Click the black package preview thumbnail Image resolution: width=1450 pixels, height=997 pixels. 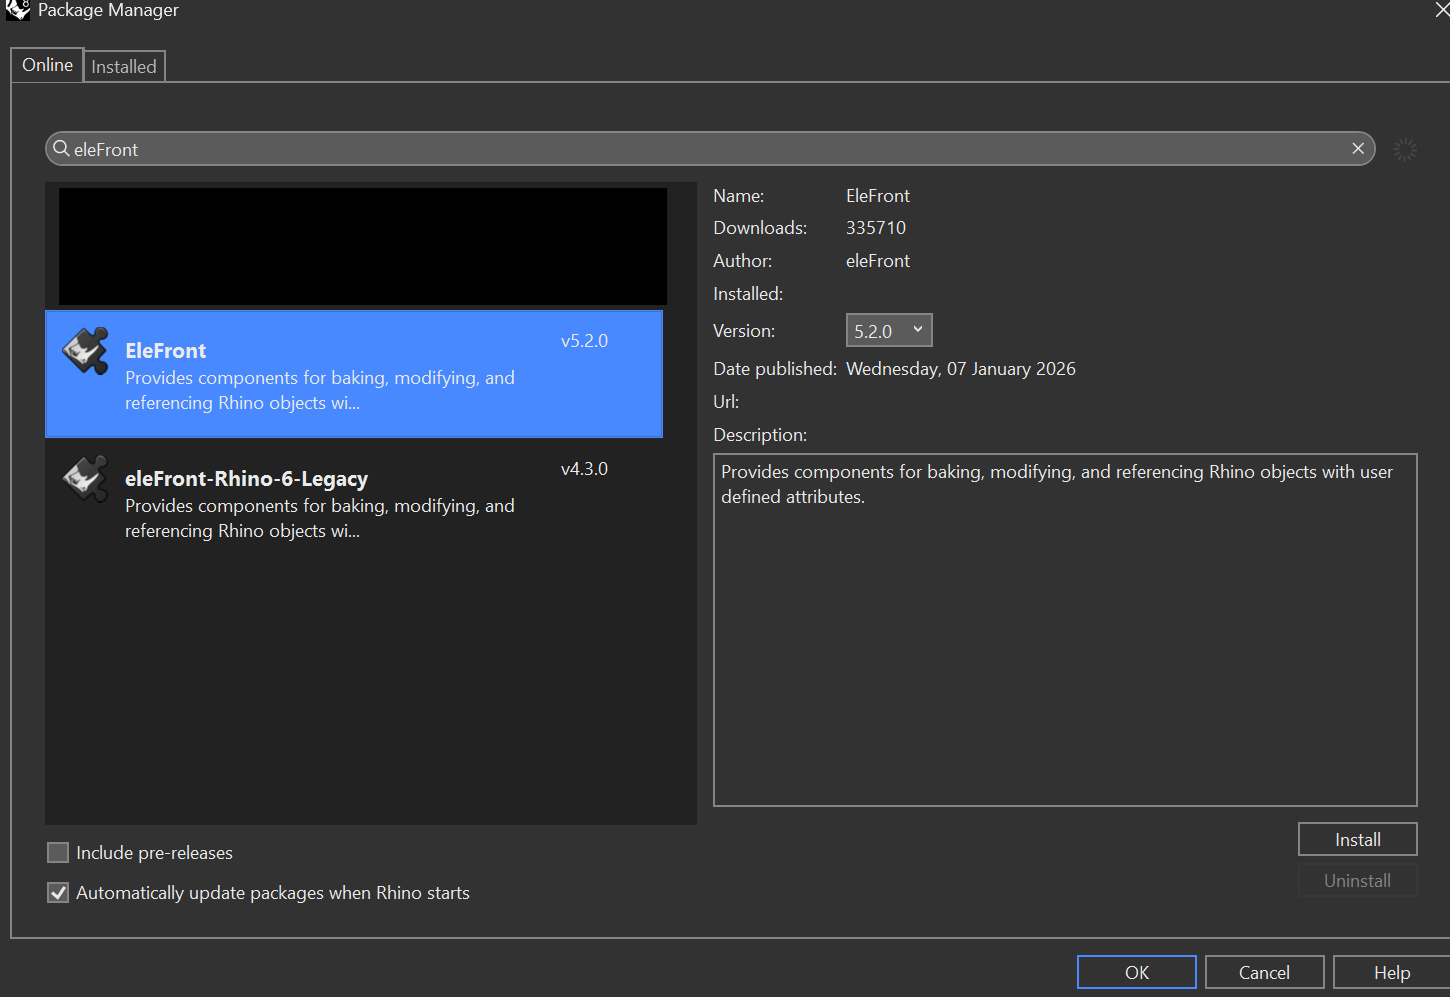(362, 246)
